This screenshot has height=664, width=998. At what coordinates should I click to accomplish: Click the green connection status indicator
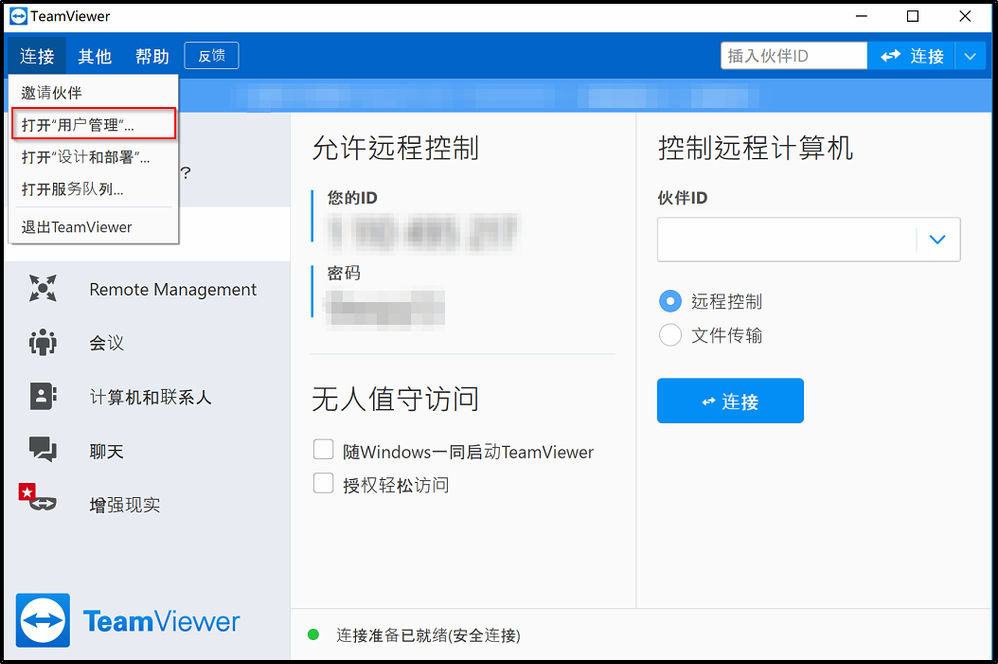point(313,635)
